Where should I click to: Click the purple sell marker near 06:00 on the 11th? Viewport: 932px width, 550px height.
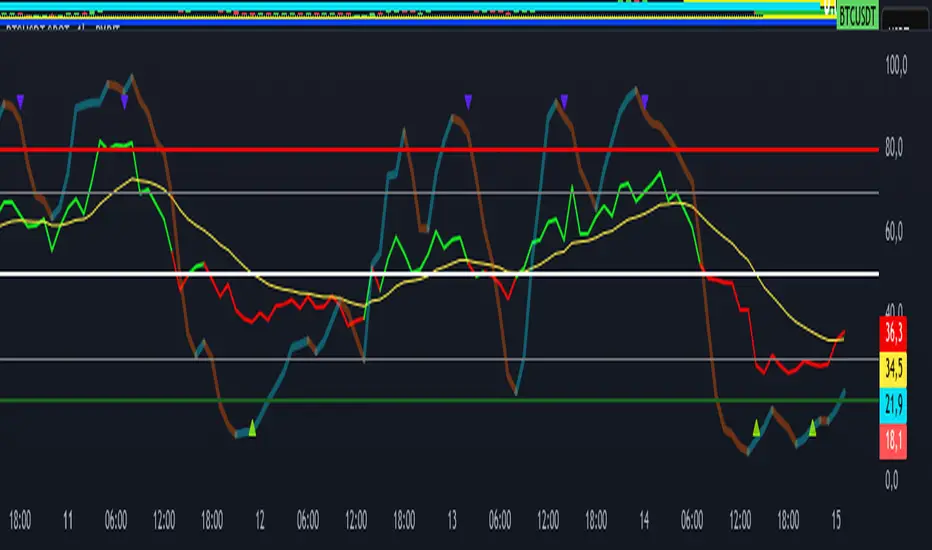(x=124, y=101)
